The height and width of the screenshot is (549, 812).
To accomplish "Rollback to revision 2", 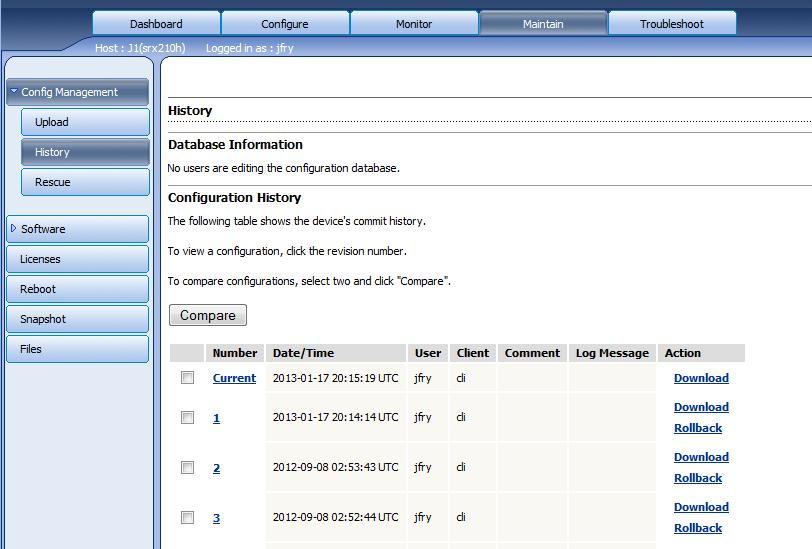I will coord(698,478).
